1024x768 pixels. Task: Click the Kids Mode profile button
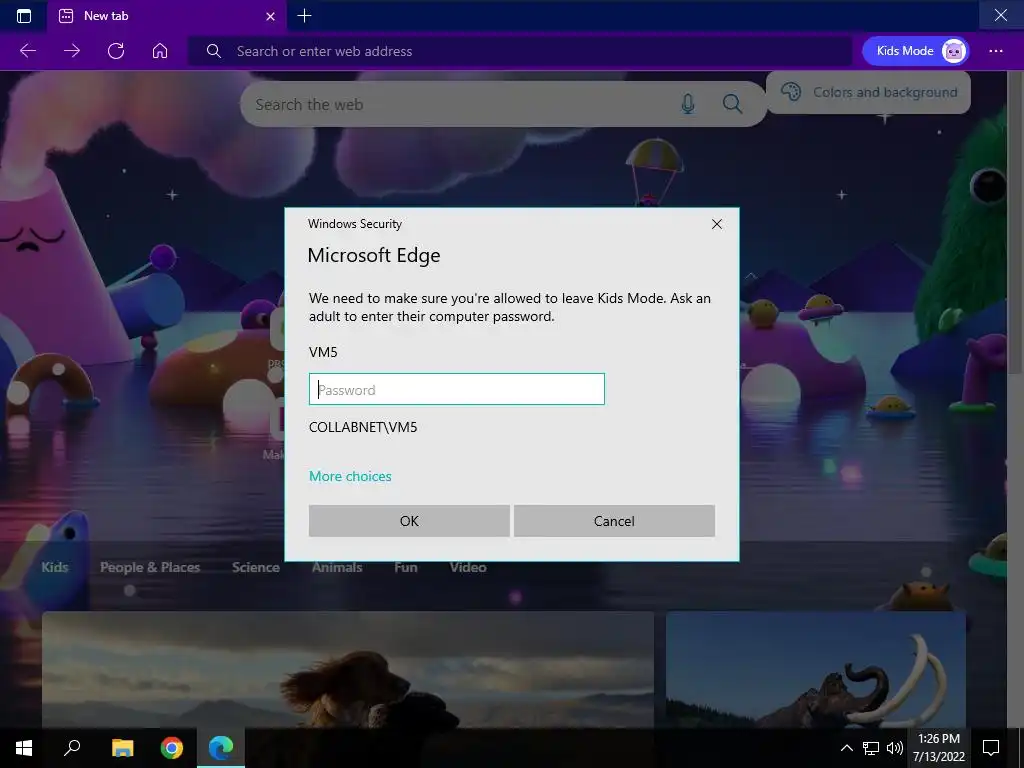pyautogui.click(x=915, y=51)
